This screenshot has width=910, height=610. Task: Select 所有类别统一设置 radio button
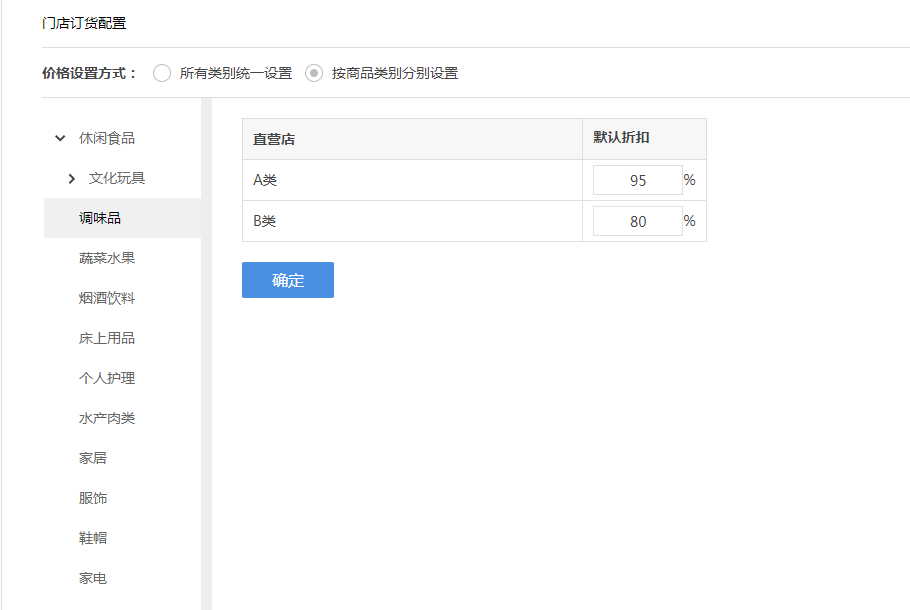[162, 73]
